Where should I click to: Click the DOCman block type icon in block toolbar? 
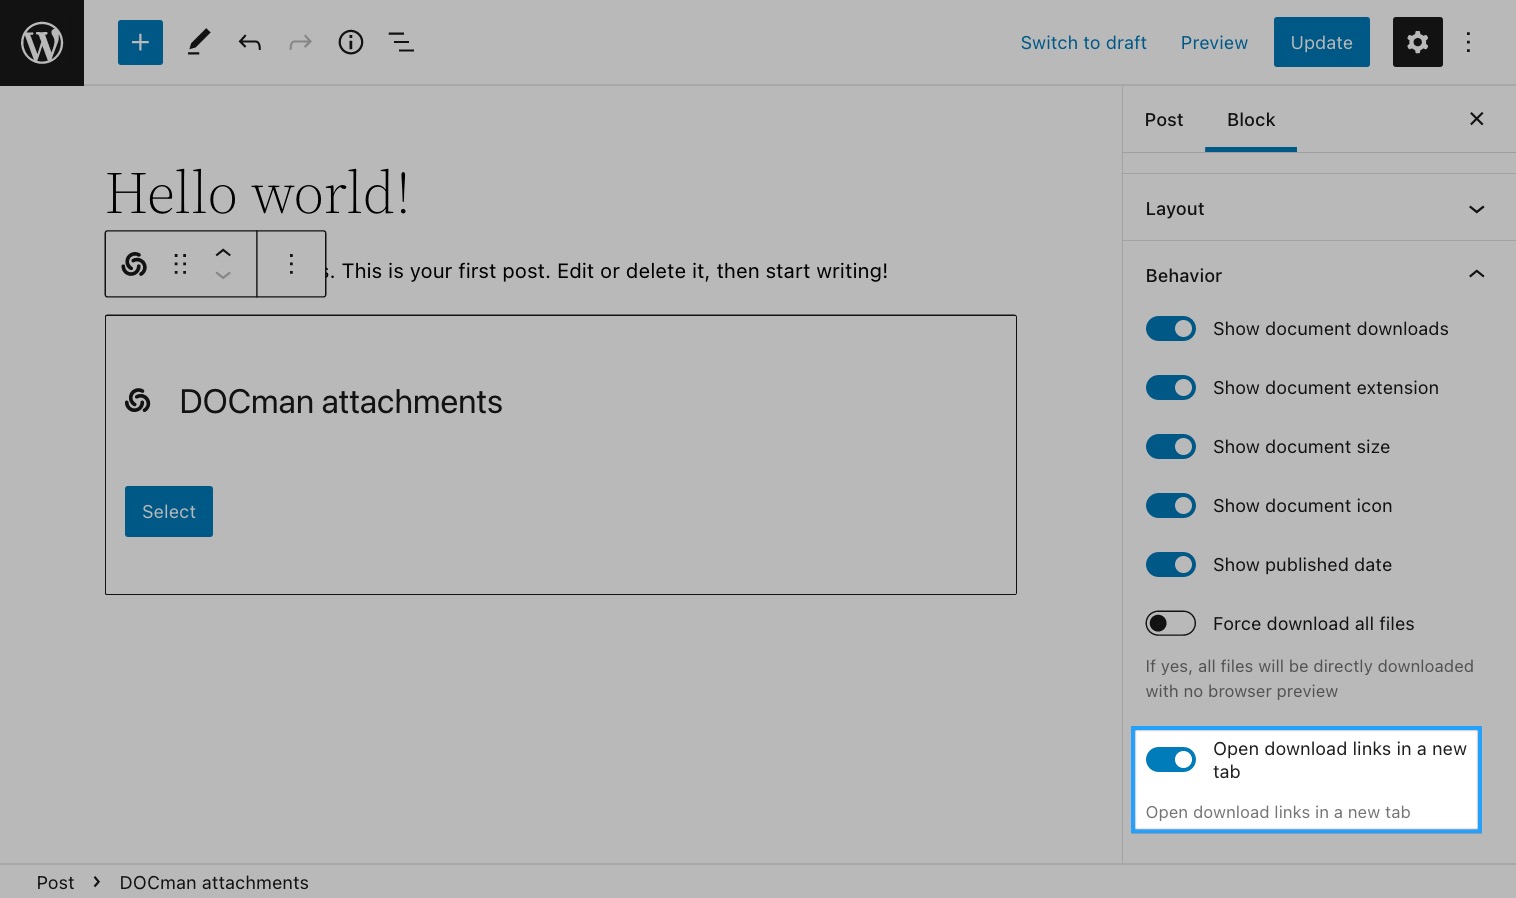pos(134,264)
